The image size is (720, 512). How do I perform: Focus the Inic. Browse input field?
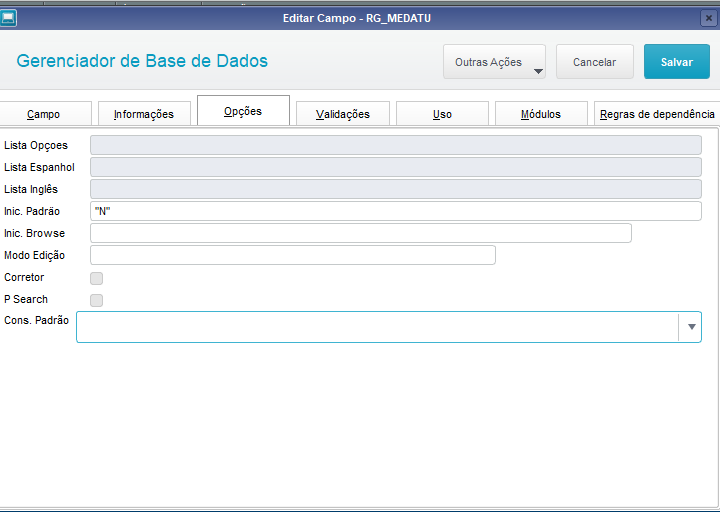click(x=361, y=233)
